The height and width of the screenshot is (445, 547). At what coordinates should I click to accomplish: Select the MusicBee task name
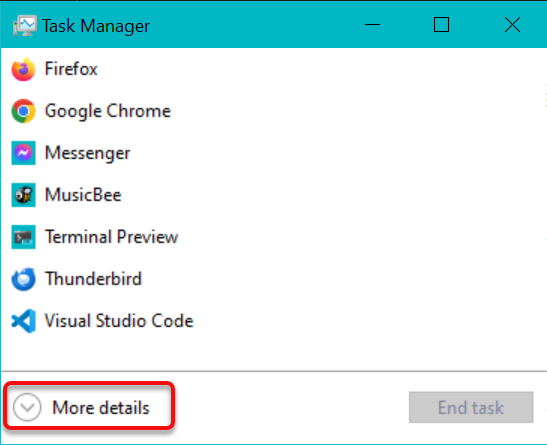pyautogui.click(x=83, y=195)
